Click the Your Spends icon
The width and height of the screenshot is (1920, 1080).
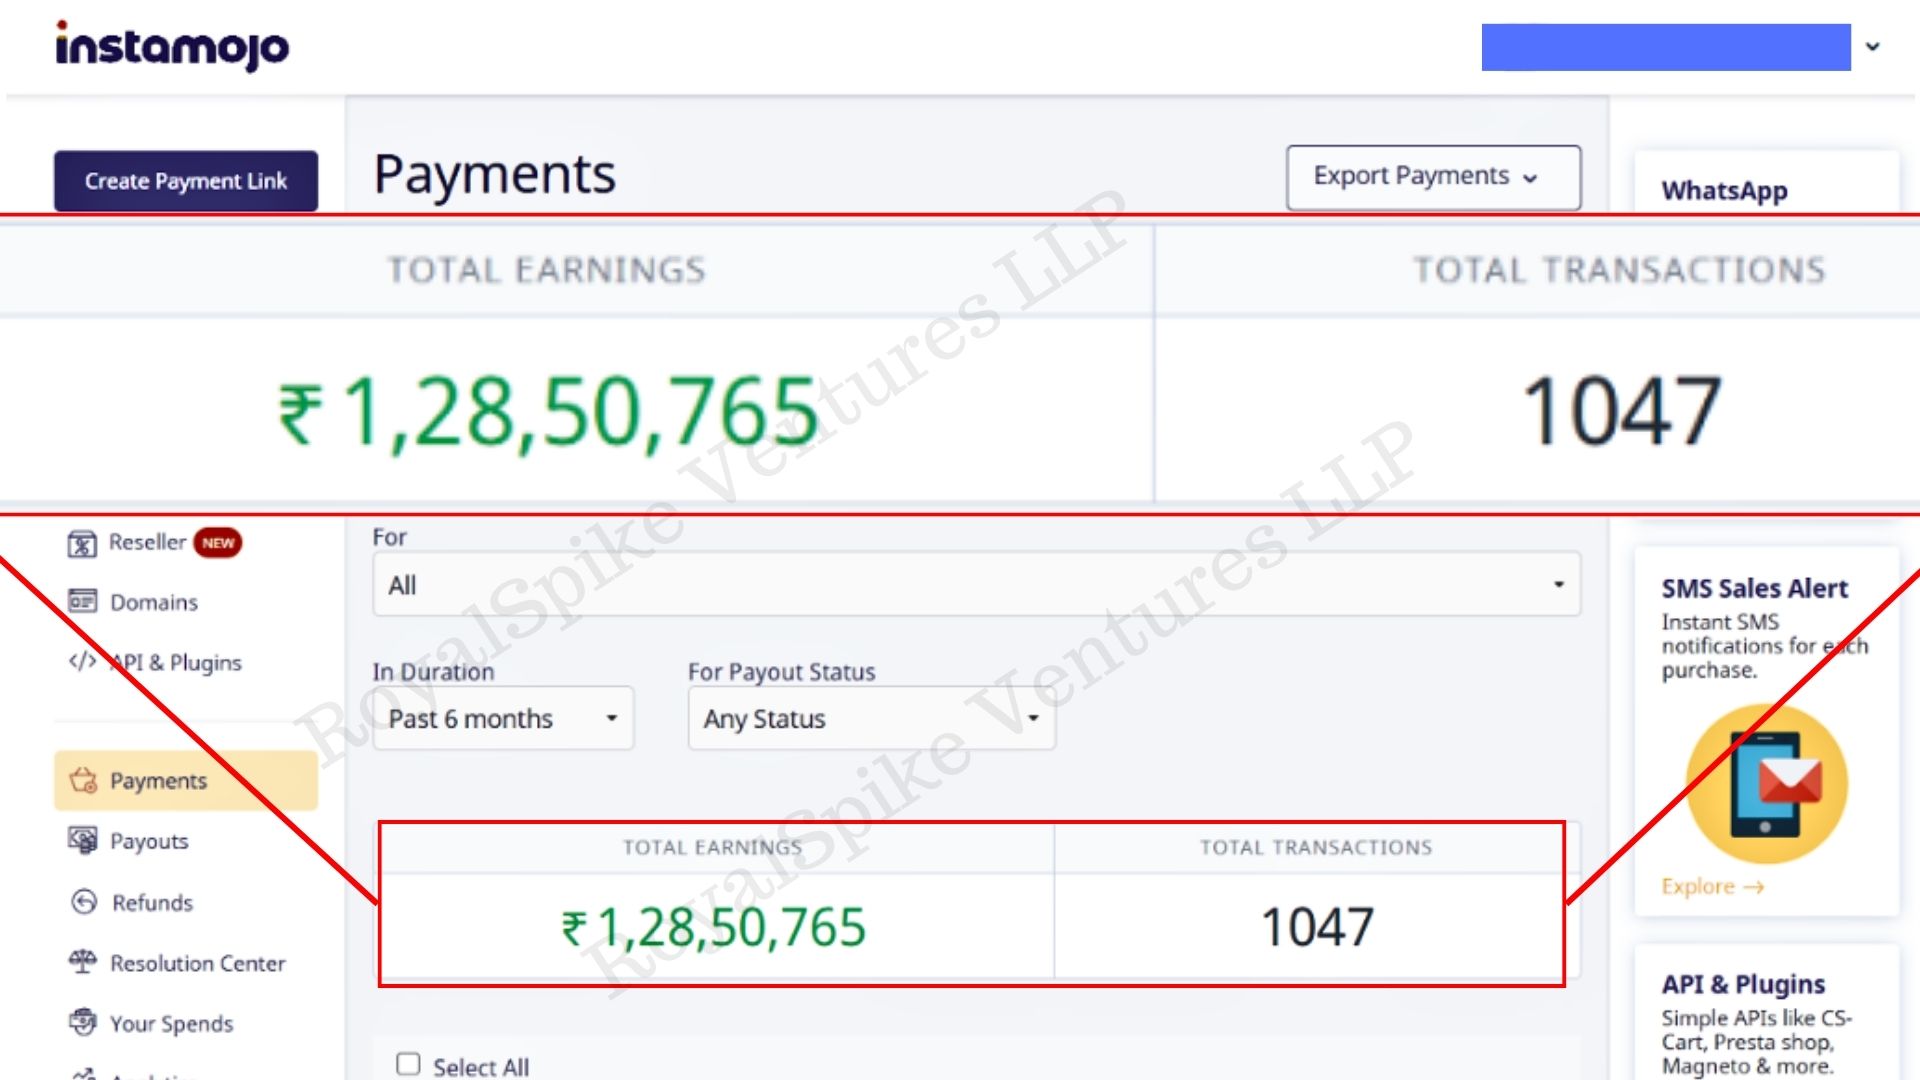pos(82,1022)
